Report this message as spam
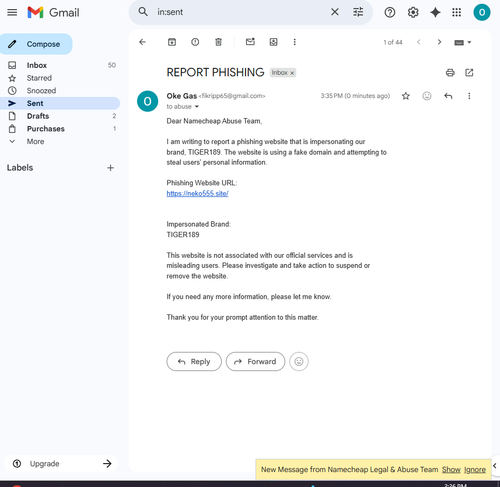Viewport: 500px width, 487px height. (195, 42)
